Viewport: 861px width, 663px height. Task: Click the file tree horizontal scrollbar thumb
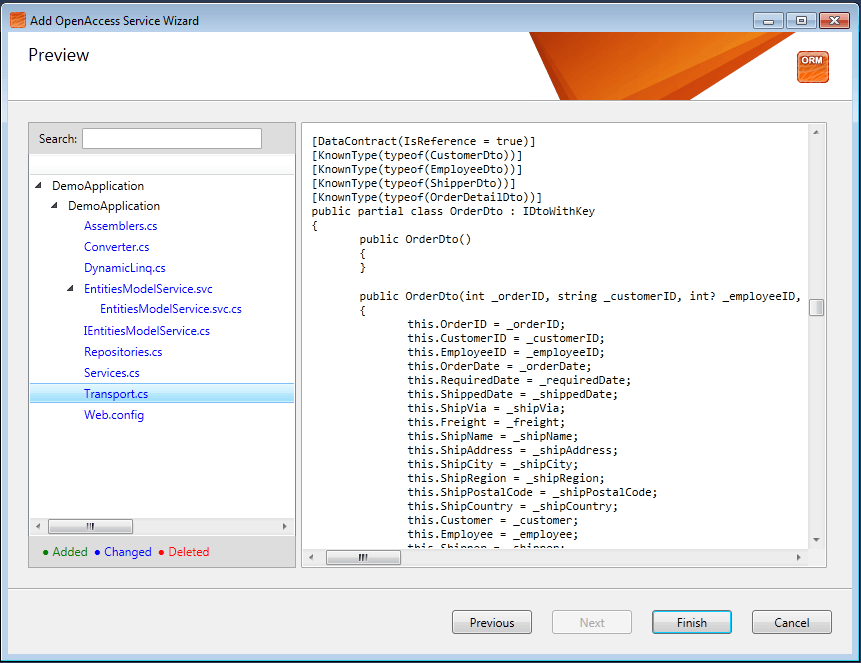(x=91, y=526)
